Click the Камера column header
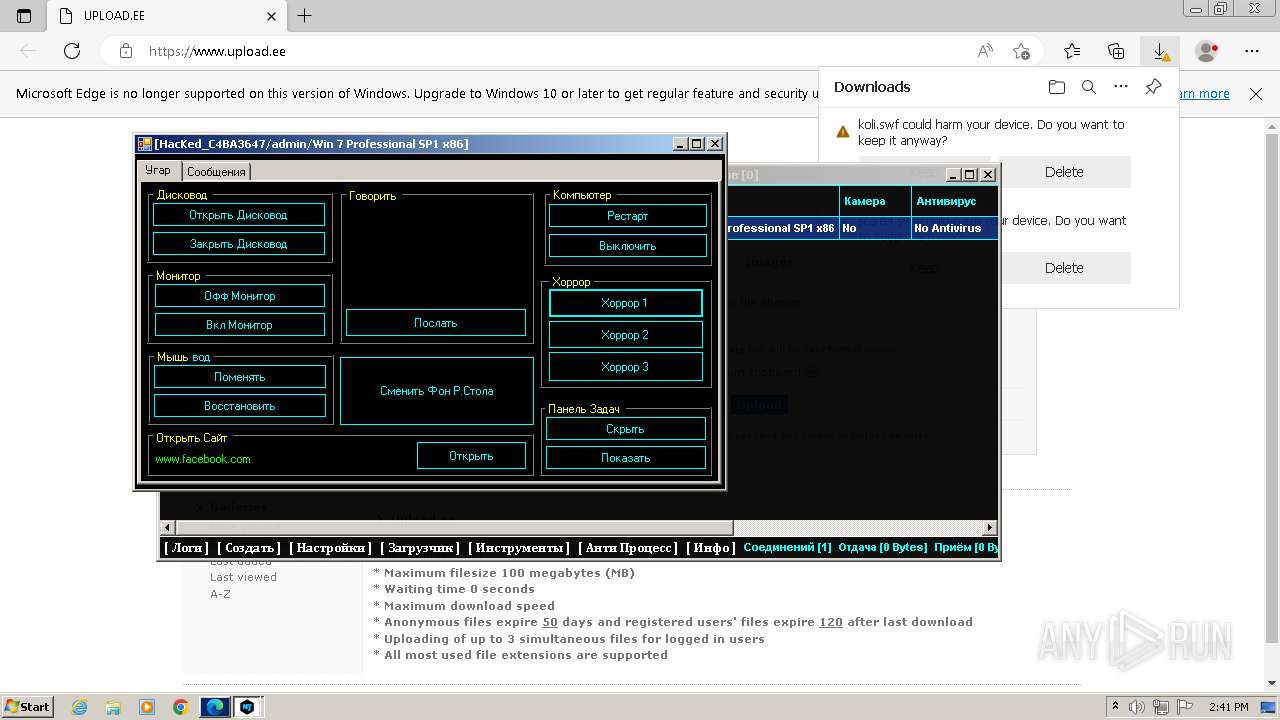 875,201
